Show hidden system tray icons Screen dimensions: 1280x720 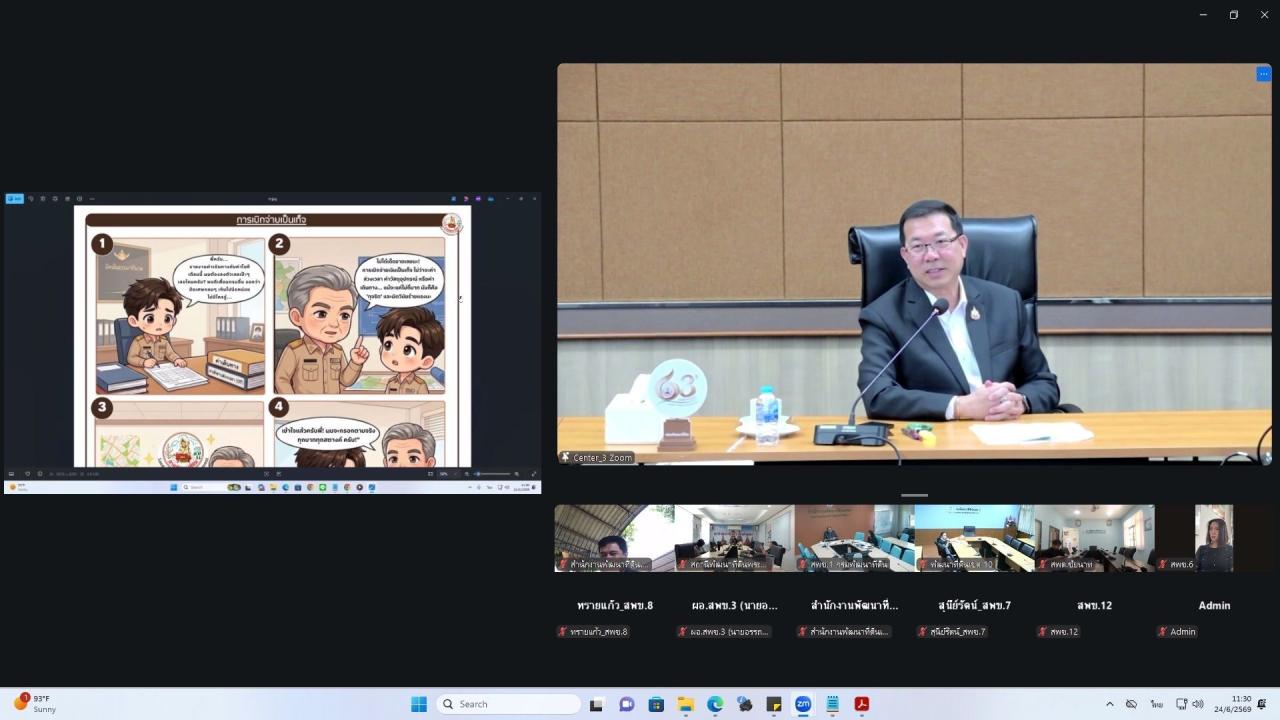(1109, 704)
